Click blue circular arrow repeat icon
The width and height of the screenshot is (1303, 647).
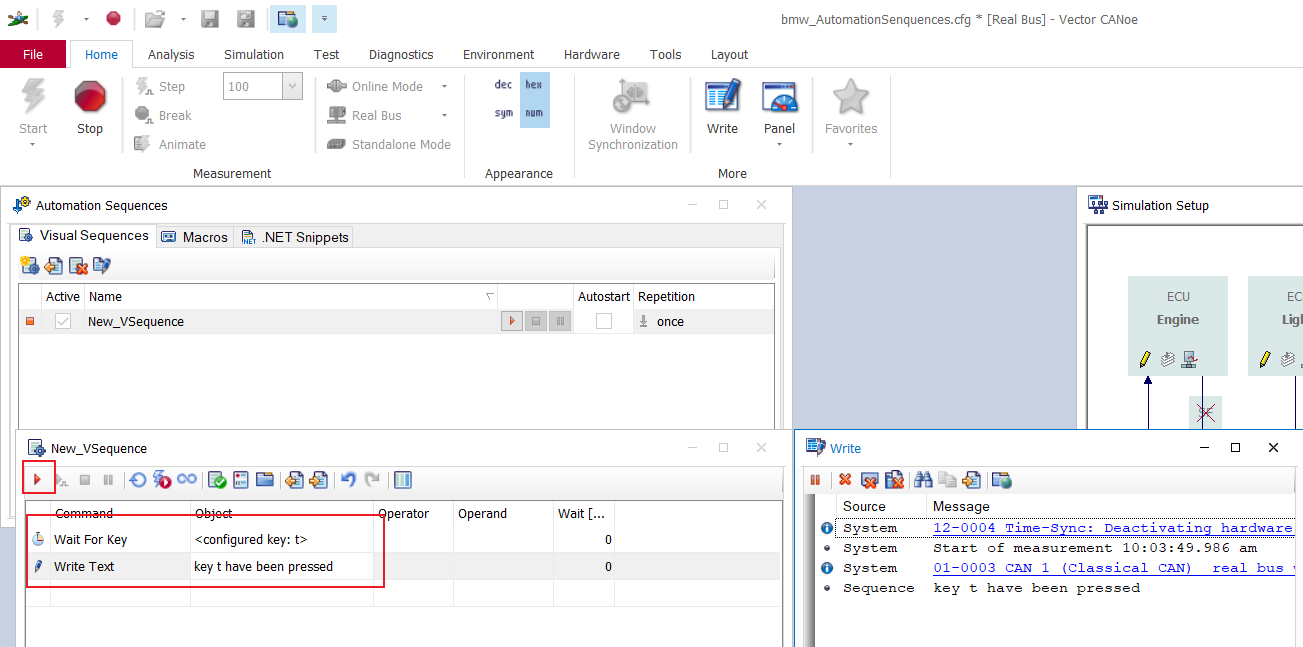[138, 480]
